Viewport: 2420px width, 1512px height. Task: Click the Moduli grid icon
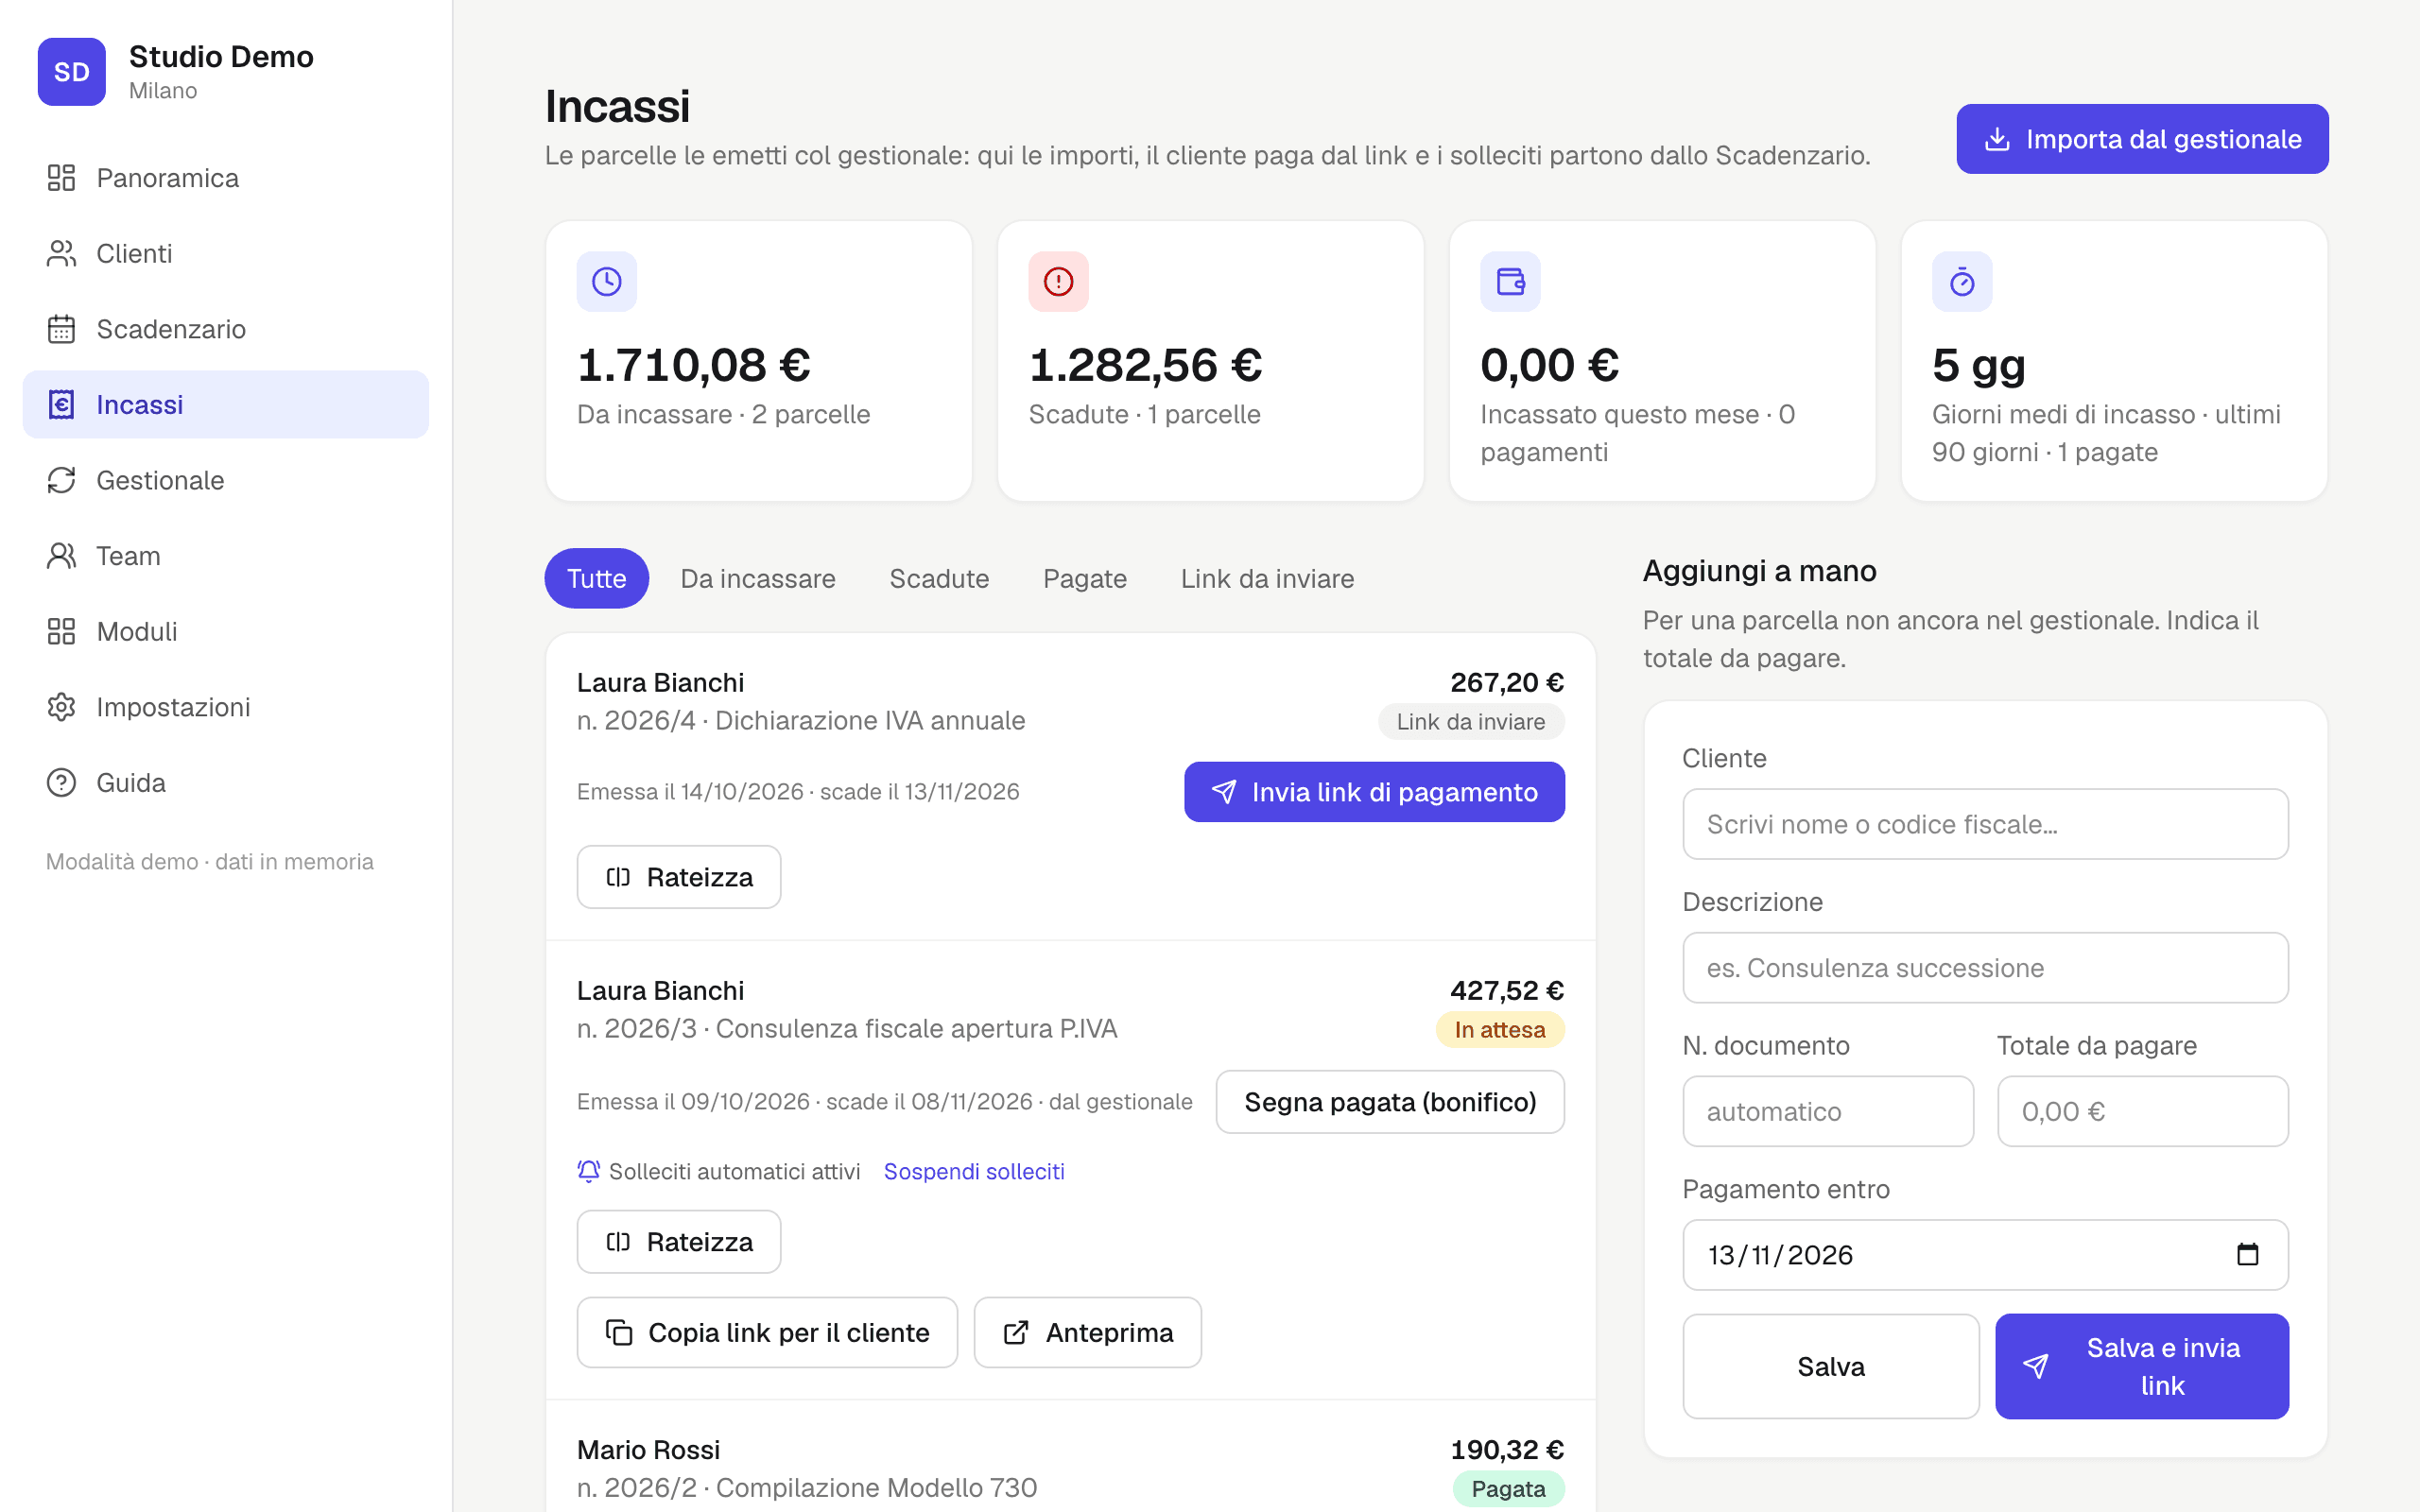61,631
